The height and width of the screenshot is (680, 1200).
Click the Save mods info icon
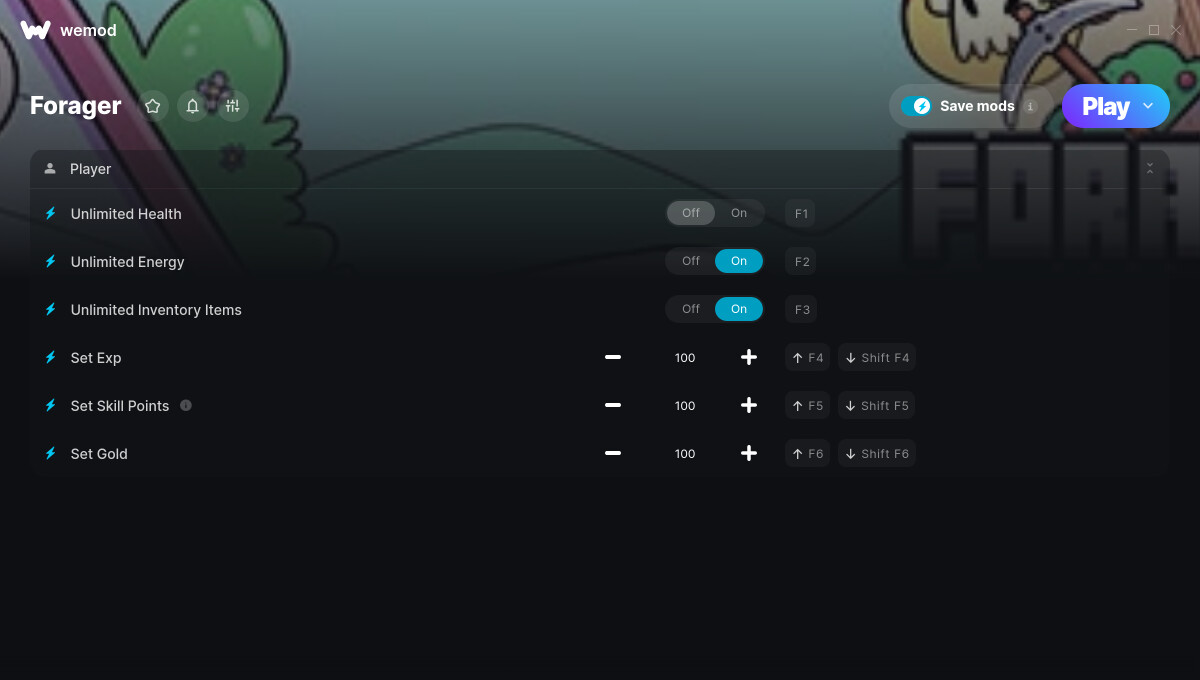tap(1031, 106)
